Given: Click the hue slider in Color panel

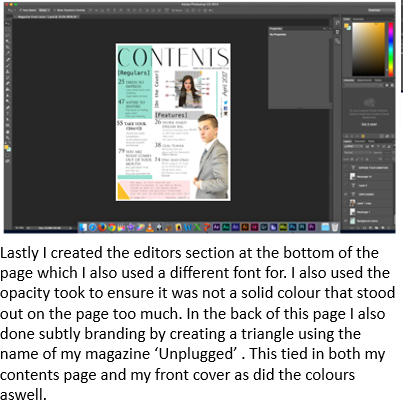Looking at the screenshot, I should point(391,49).
